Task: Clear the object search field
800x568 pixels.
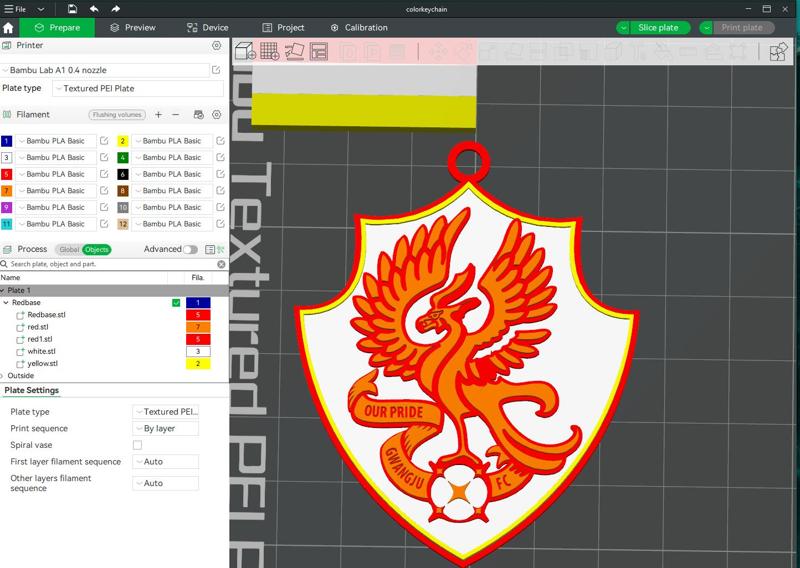Action: tap(221, 264)
